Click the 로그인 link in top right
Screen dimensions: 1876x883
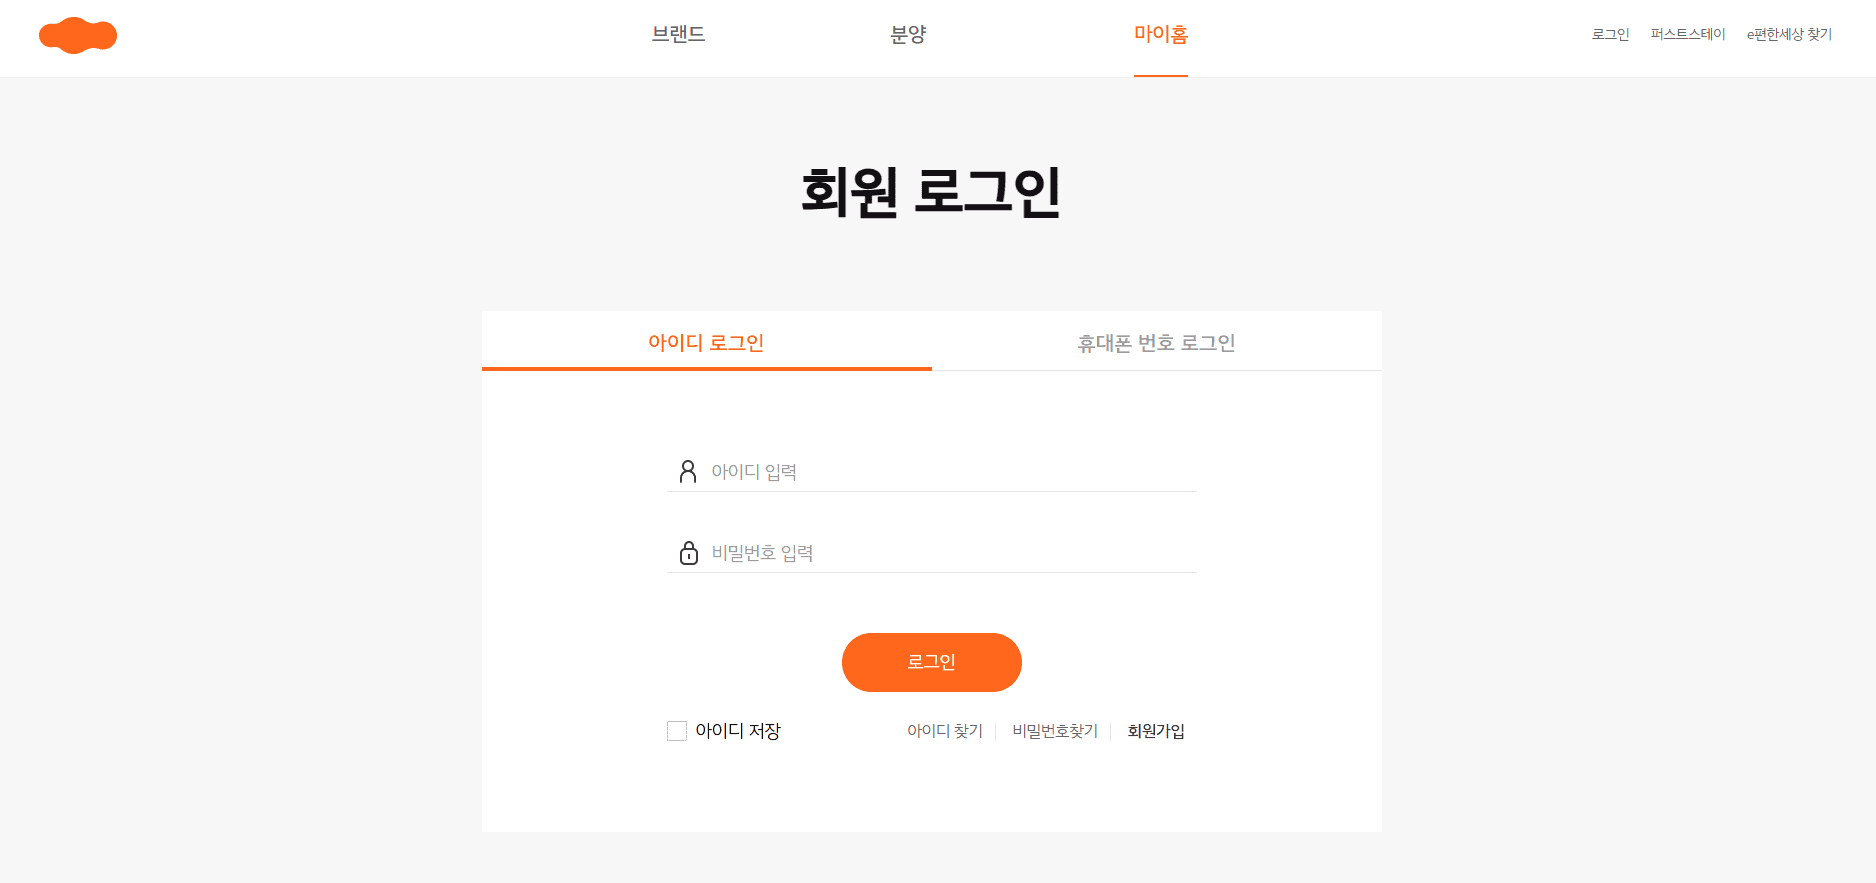point(1610,33)
